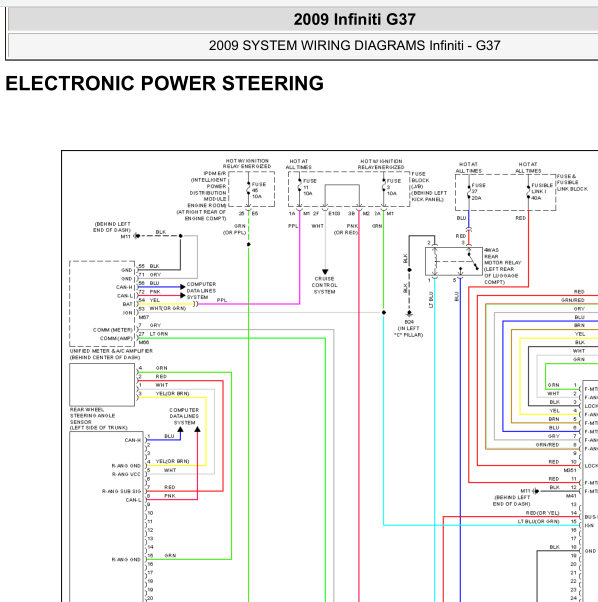
Task: Select the 'R-ANG SUB SIG' terminal label
Action: click(121, 491)
